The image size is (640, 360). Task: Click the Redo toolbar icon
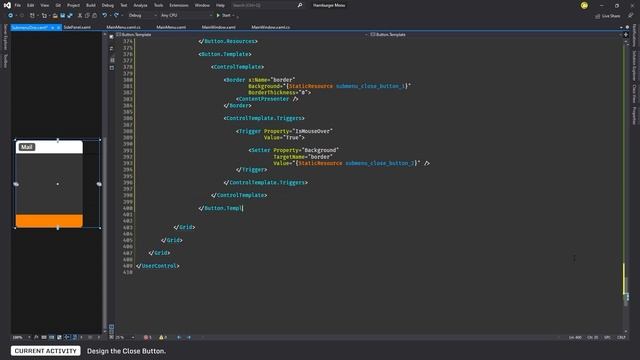(x=116, y=16)
